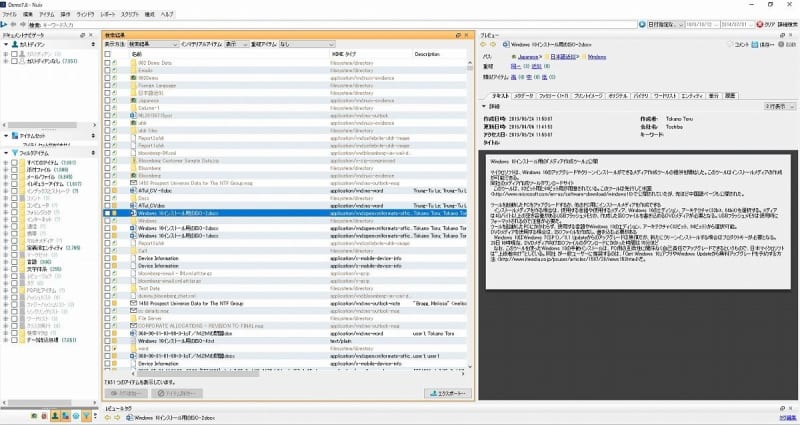
Task: Open the immaterial items 表示 dropdown
Action: point(236,44)
